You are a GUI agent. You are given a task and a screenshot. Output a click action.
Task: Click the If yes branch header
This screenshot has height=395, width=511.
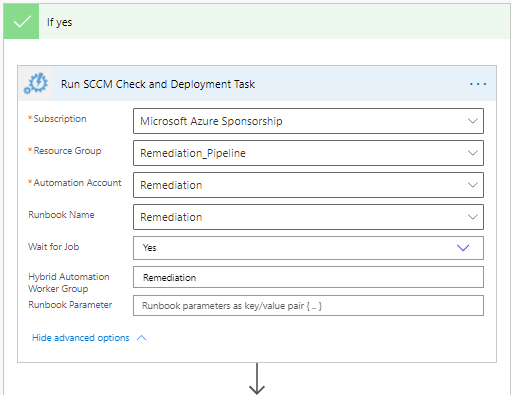(257, 22)
